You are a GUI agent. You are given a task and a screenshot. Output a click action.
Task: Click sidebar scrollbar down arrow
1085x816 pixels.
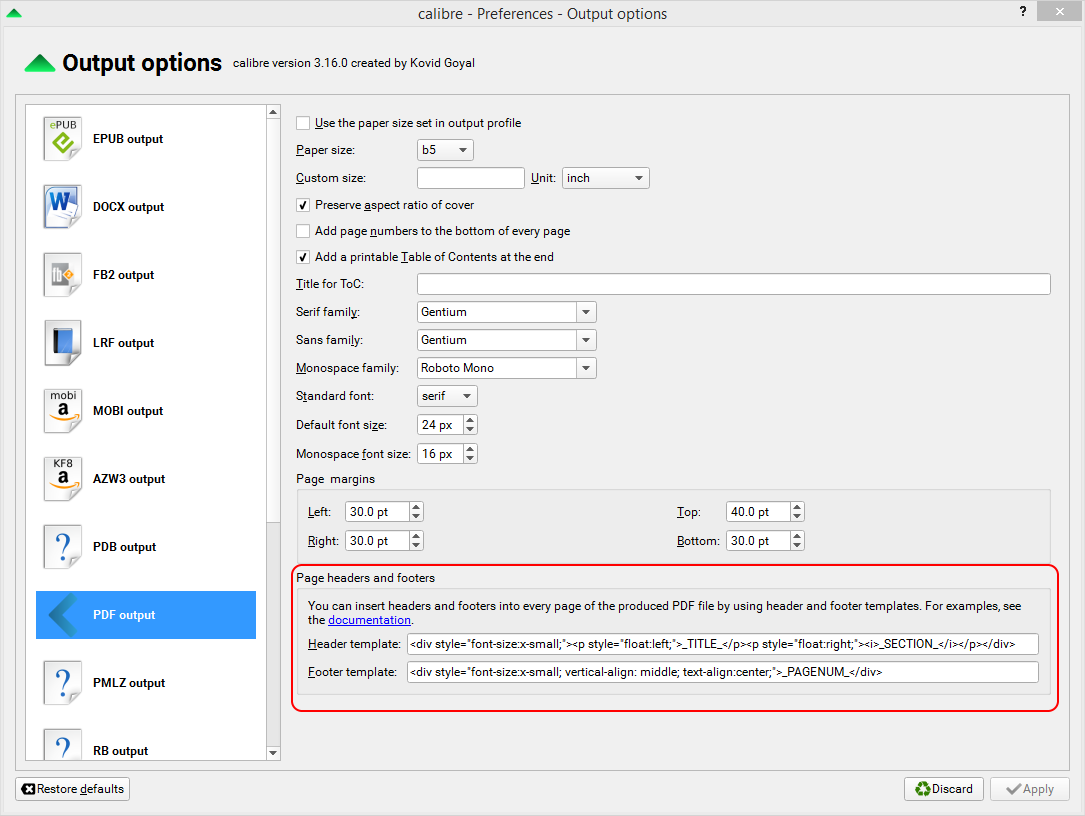273,753
